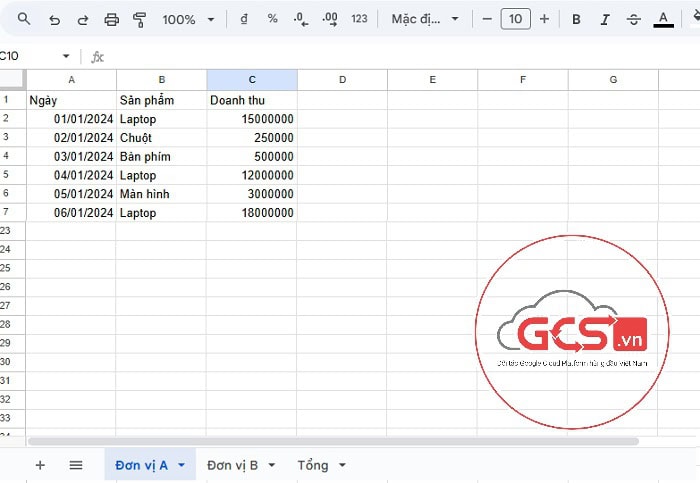Add a new sheet with plus button
Screen dimensions: 700x483
point(40,465)
